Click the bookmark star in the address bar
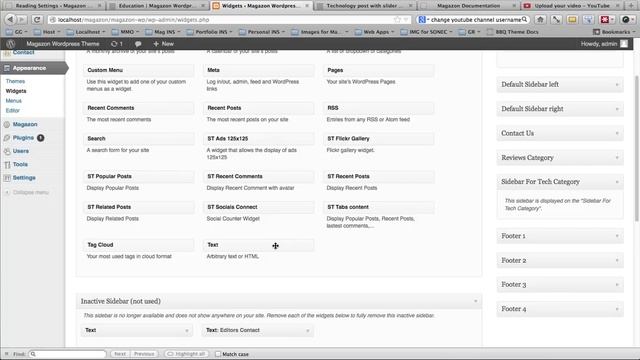The image size is (640, 360). [x=397, y=19]
